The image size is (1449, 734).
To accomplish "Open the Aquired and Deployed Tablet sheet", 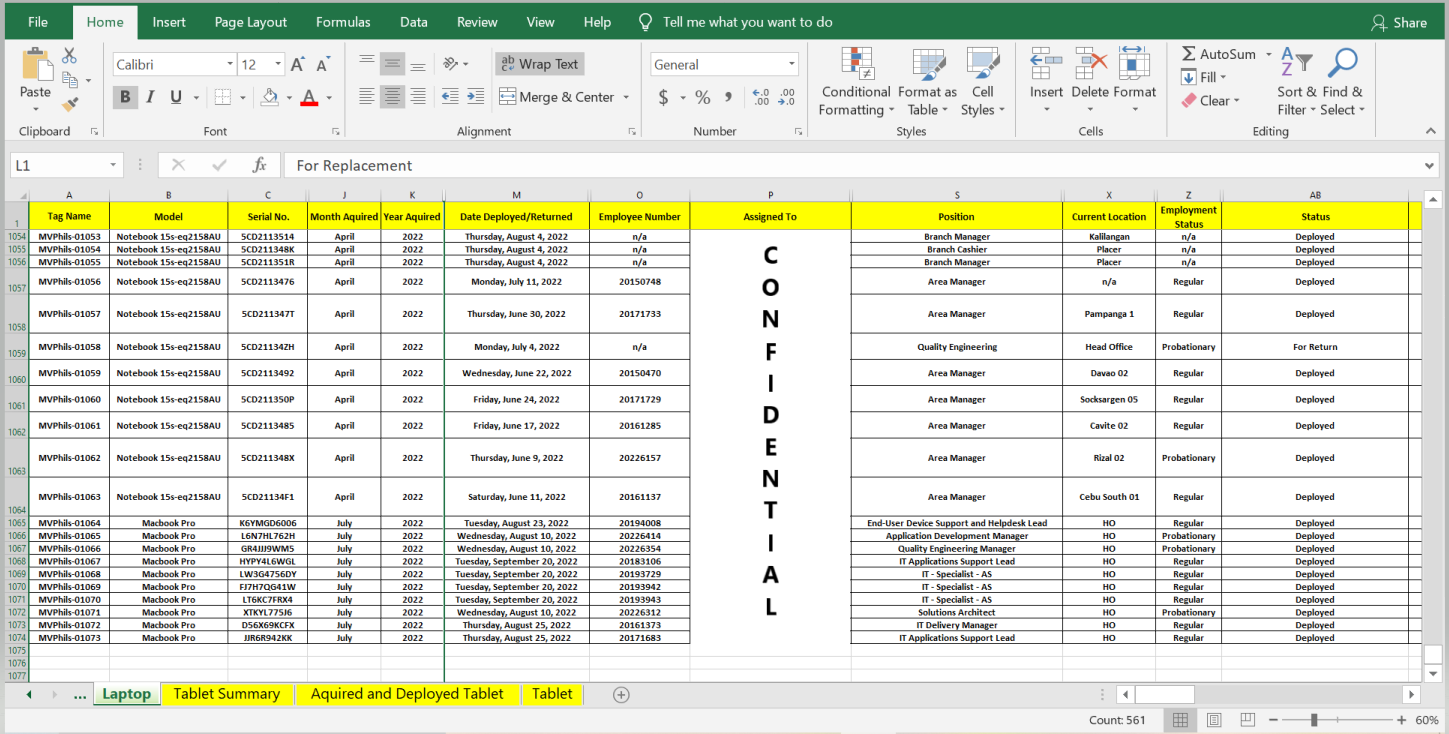I will (406, 694).
